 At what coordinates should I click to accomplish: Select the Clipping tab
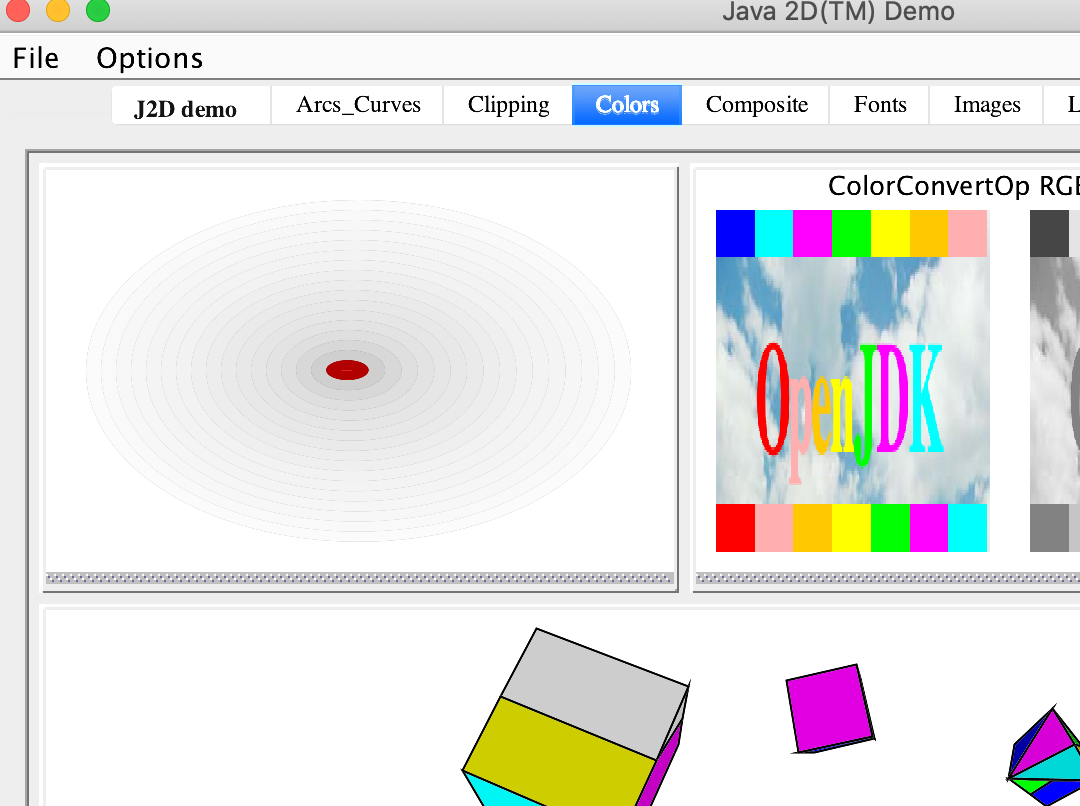508,105
